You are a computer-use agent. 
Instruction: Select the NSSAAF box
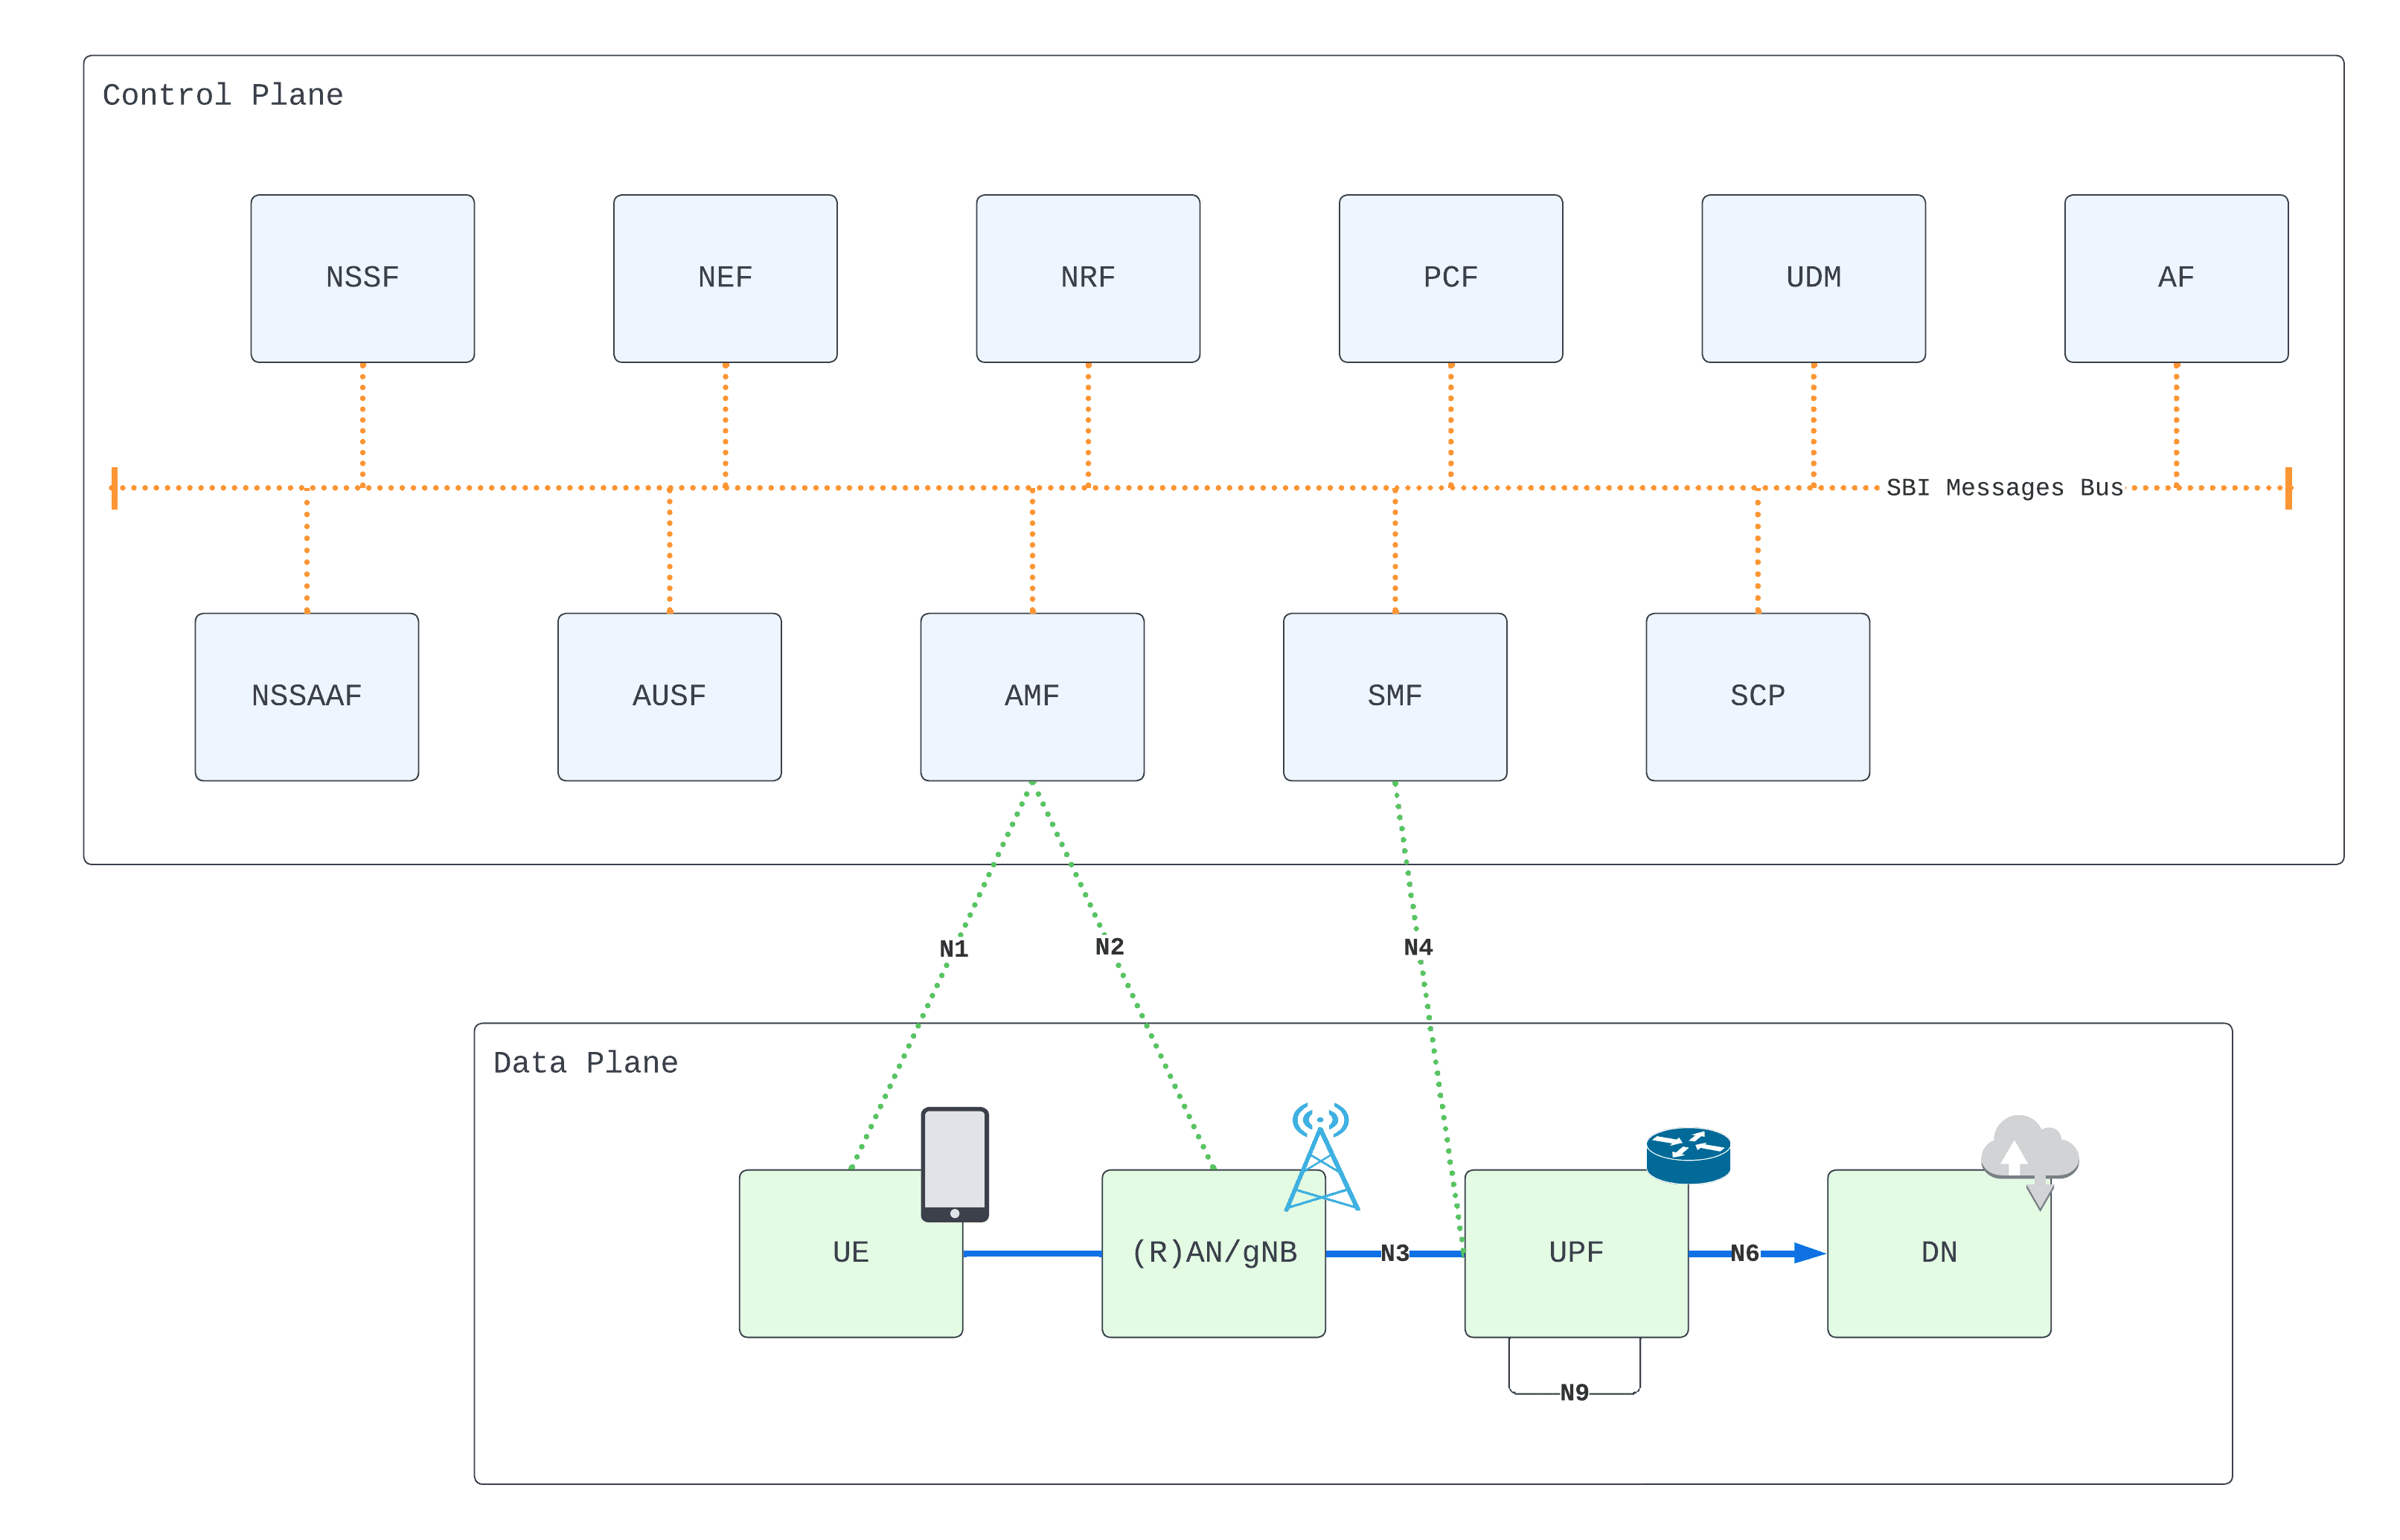pos(307,696)
